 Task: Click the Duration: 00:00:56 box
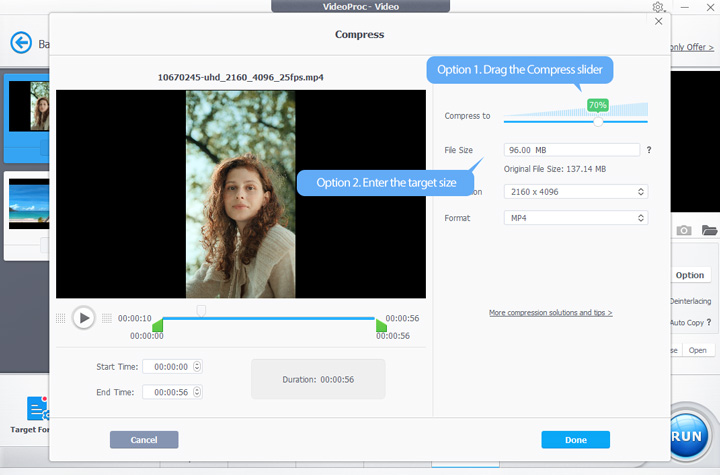(x=318, y=379)
